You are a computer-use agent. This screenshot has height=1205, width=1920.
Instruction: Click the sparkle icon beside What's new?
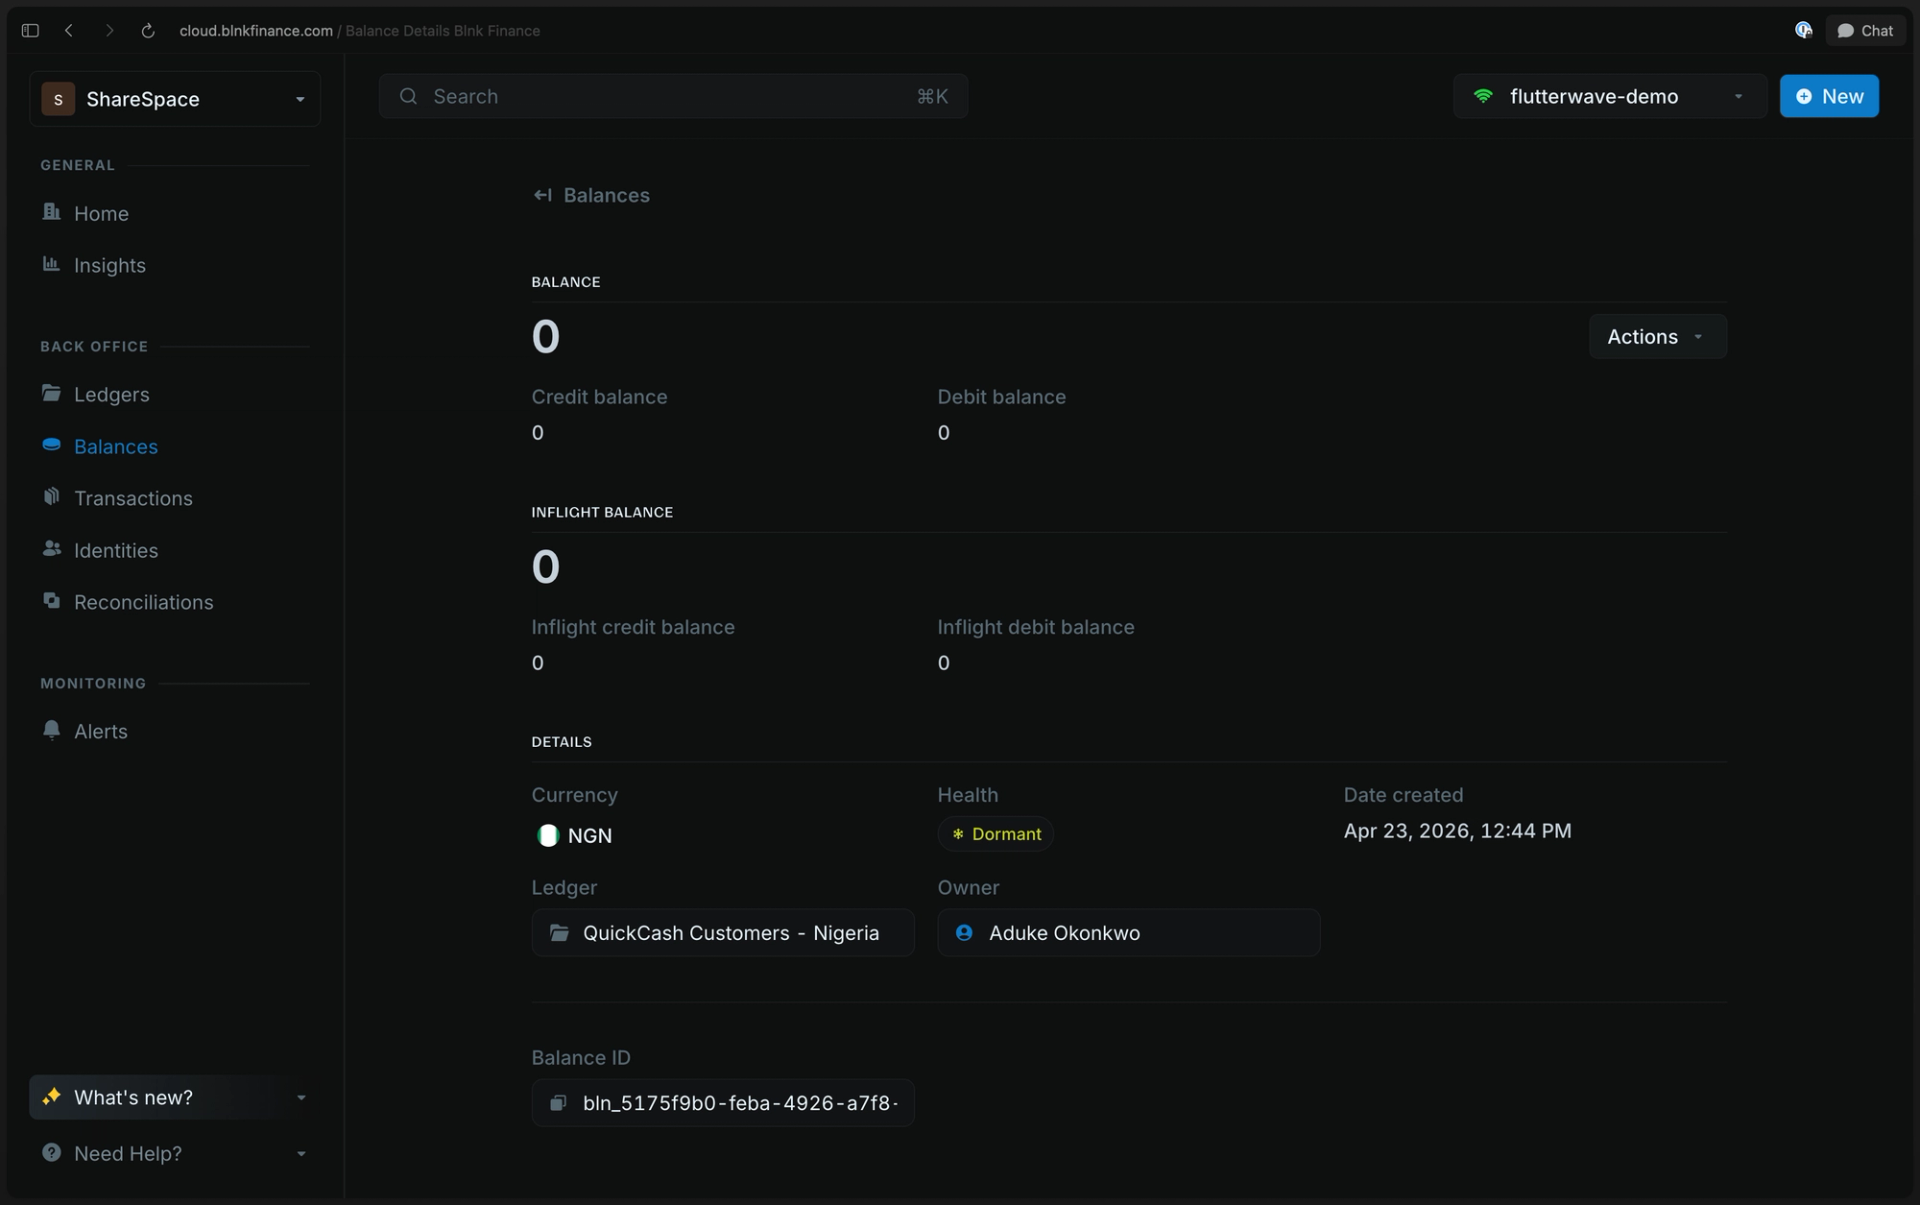click(52, 1096)
